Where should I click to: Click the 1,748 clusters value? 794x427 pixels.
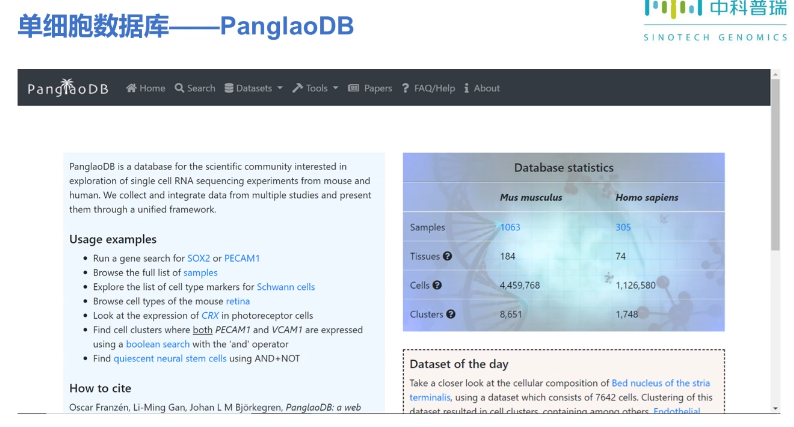(x=626, y=314)
